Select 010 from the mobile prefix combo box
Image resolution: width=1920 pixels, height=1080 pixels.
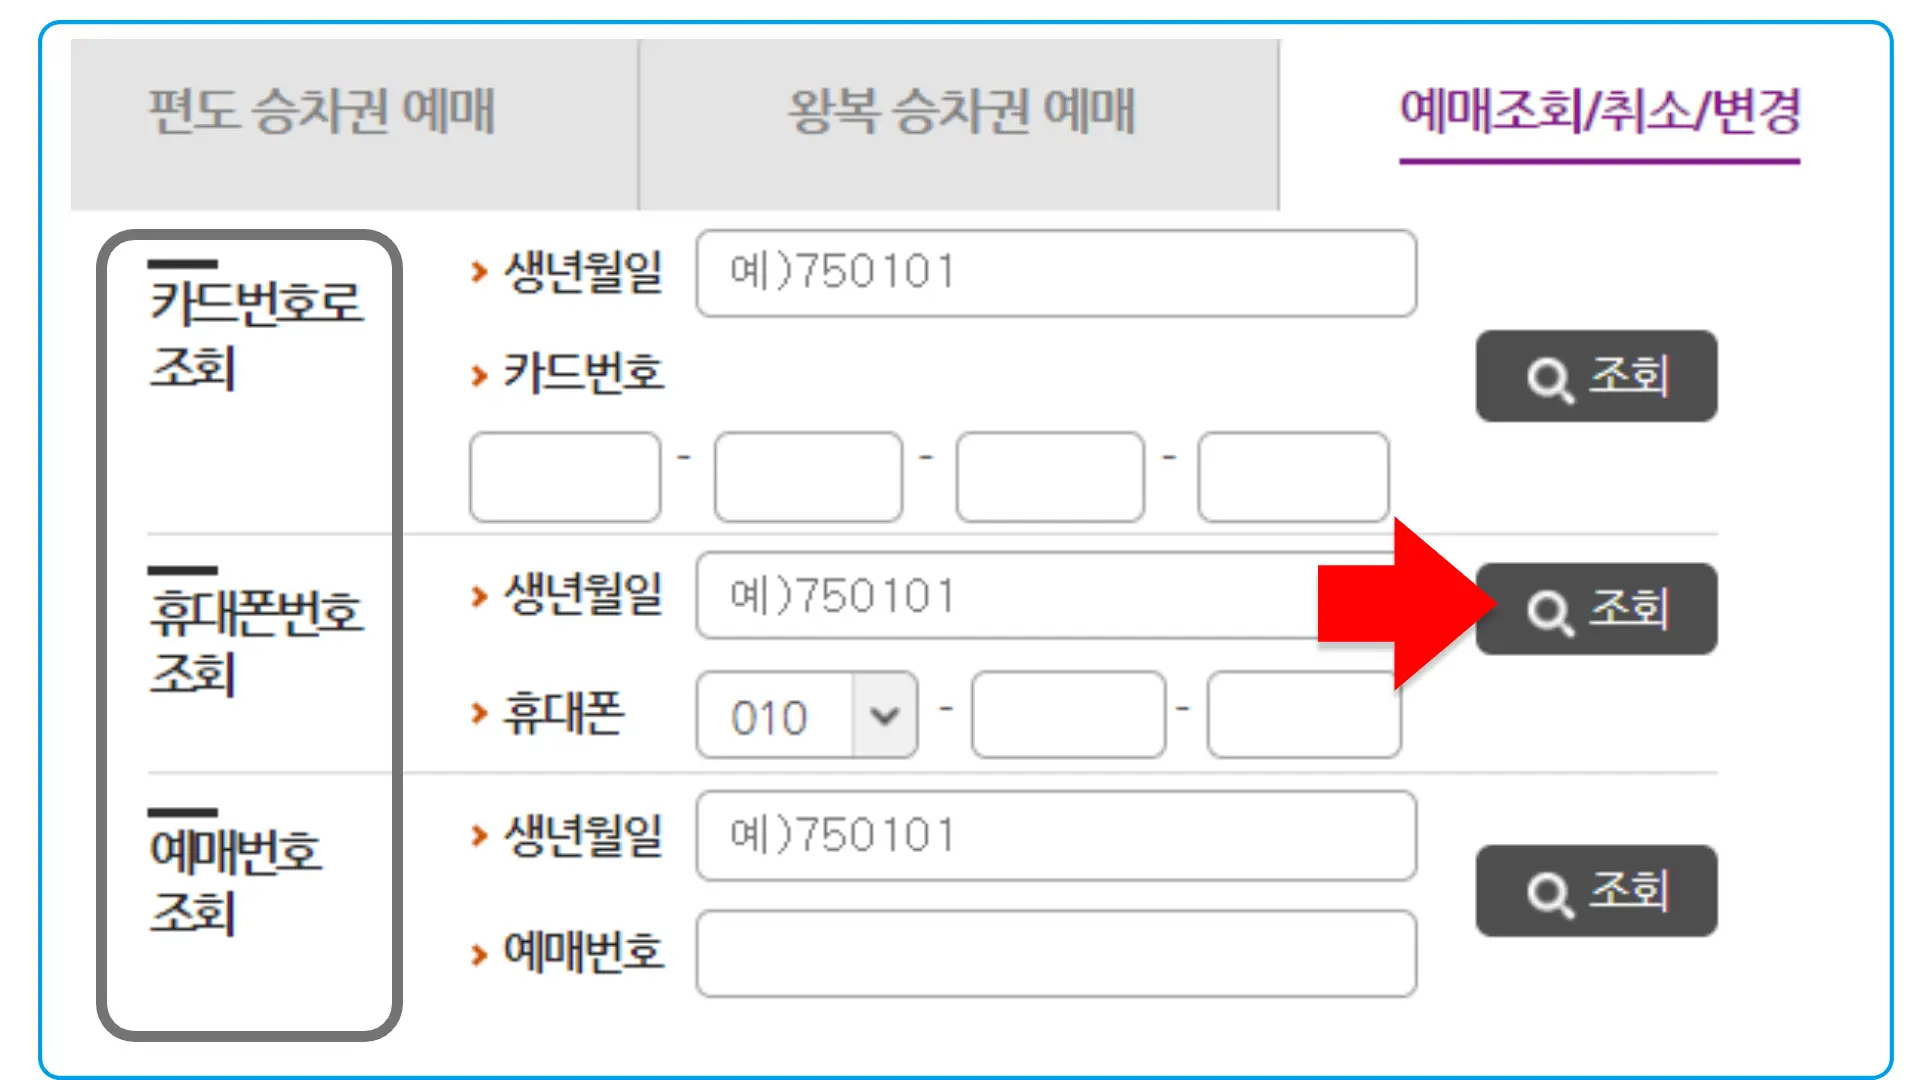[x=770, y=714]
